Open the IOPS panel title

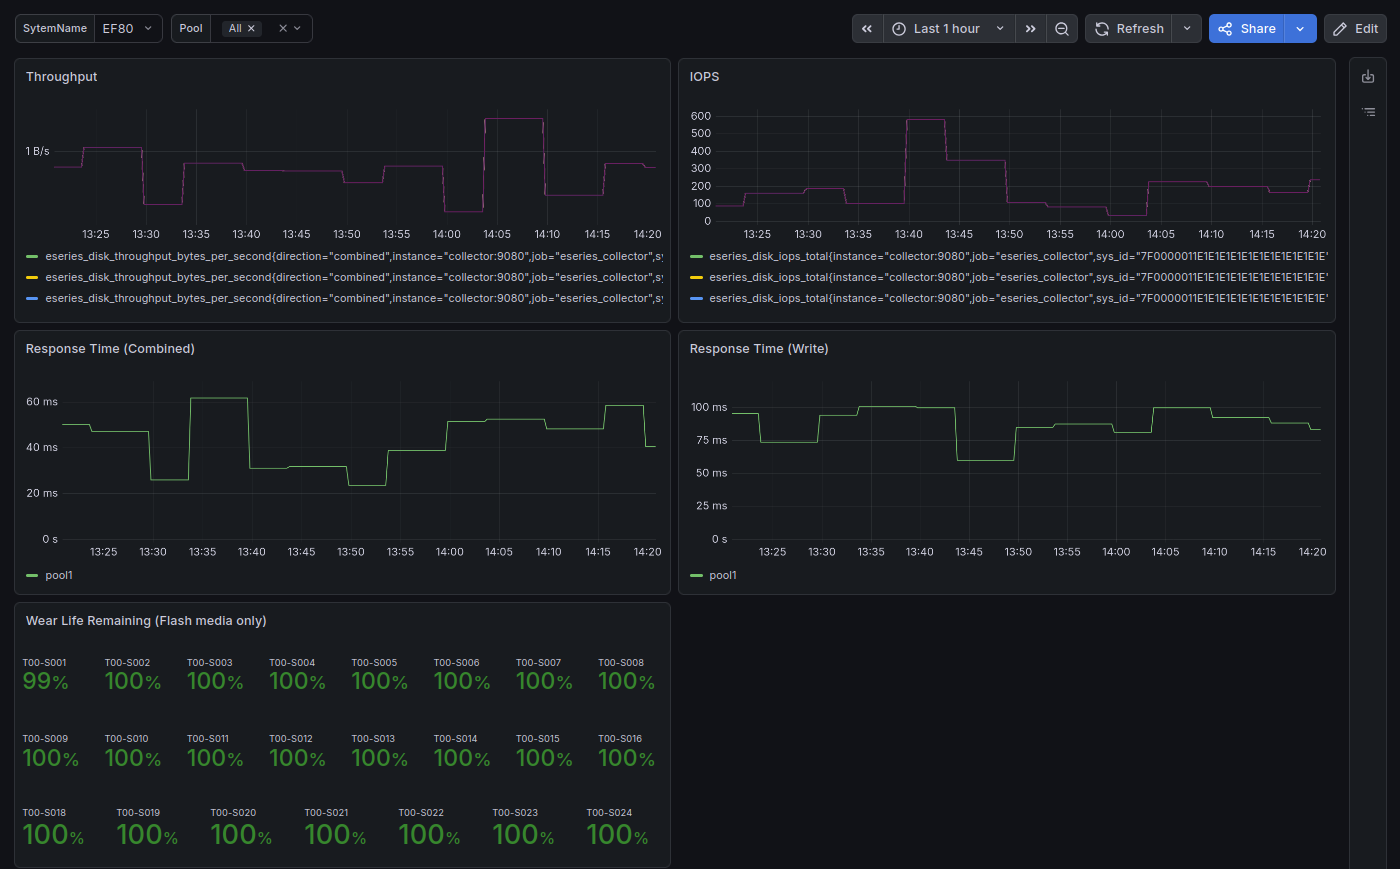[x=704, y=77]
